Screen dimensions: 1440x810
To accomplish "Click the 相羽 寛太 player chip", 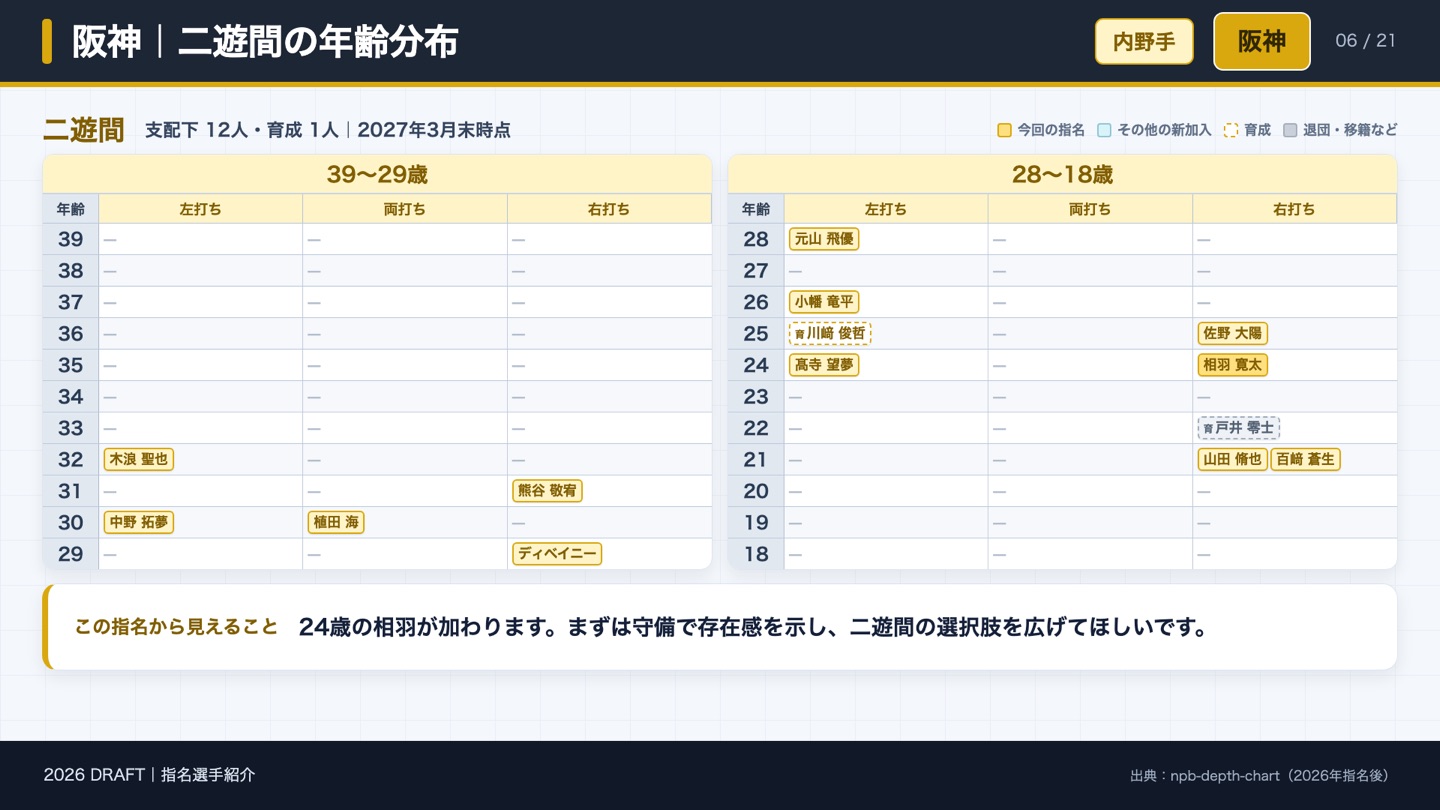I will pos(1232,365).
